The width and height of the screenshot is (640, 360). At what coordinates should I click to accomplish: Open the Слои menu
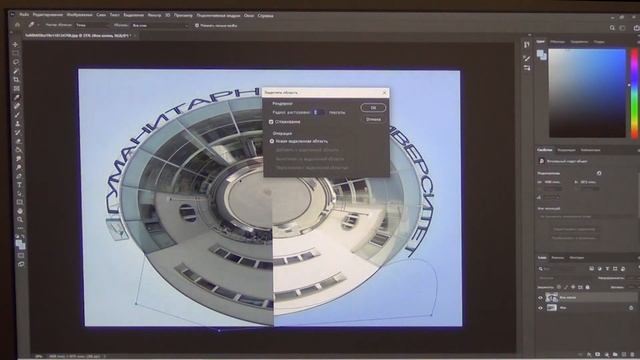point(101,15)
